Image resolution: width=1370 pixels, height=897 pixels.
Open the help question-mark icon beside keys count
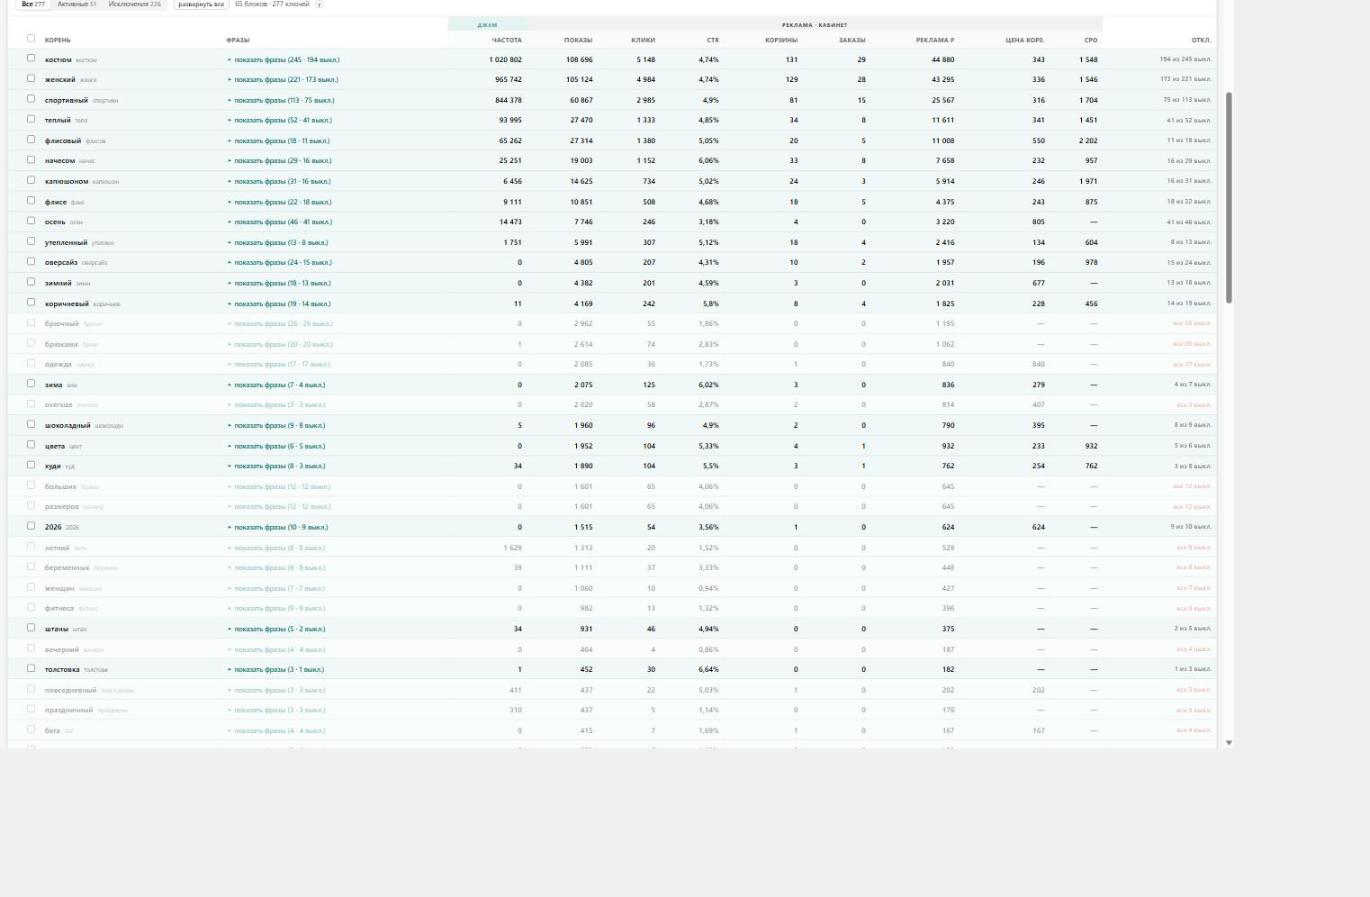pyautogui.click(x=320, y=4)
